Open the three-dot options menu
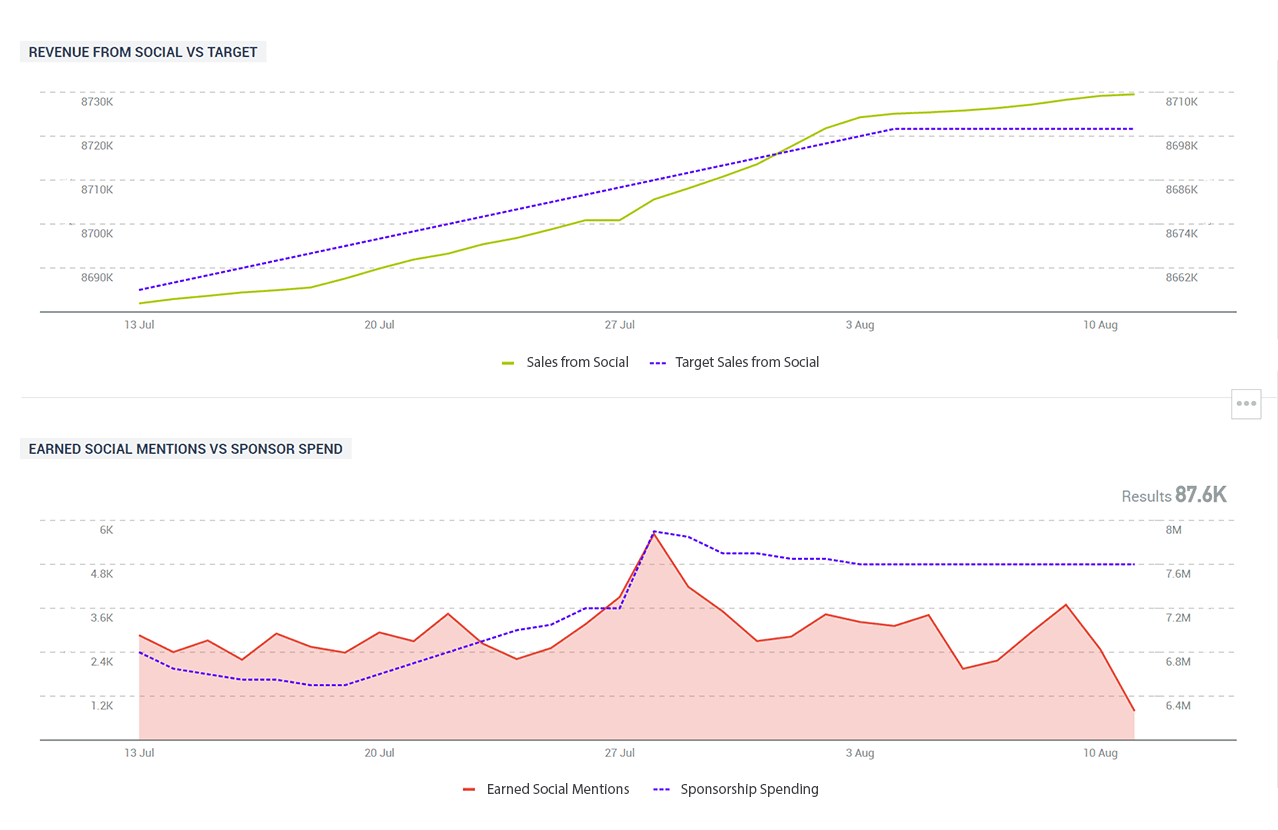The image size is (1278, 830). (1245, 404)
